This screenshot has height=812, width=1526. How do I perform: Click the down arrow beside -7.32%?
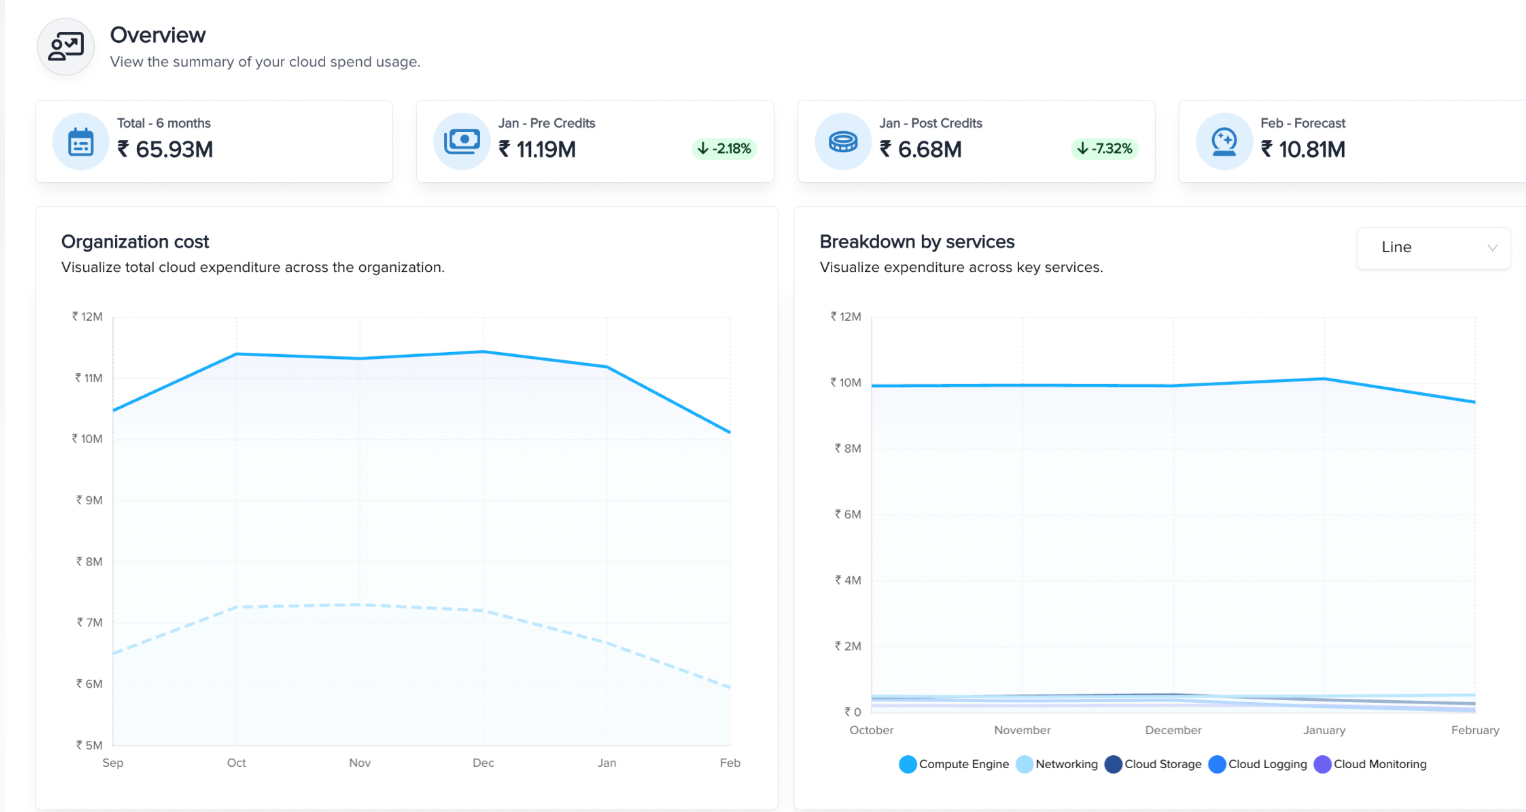[x=1083, y=149]
